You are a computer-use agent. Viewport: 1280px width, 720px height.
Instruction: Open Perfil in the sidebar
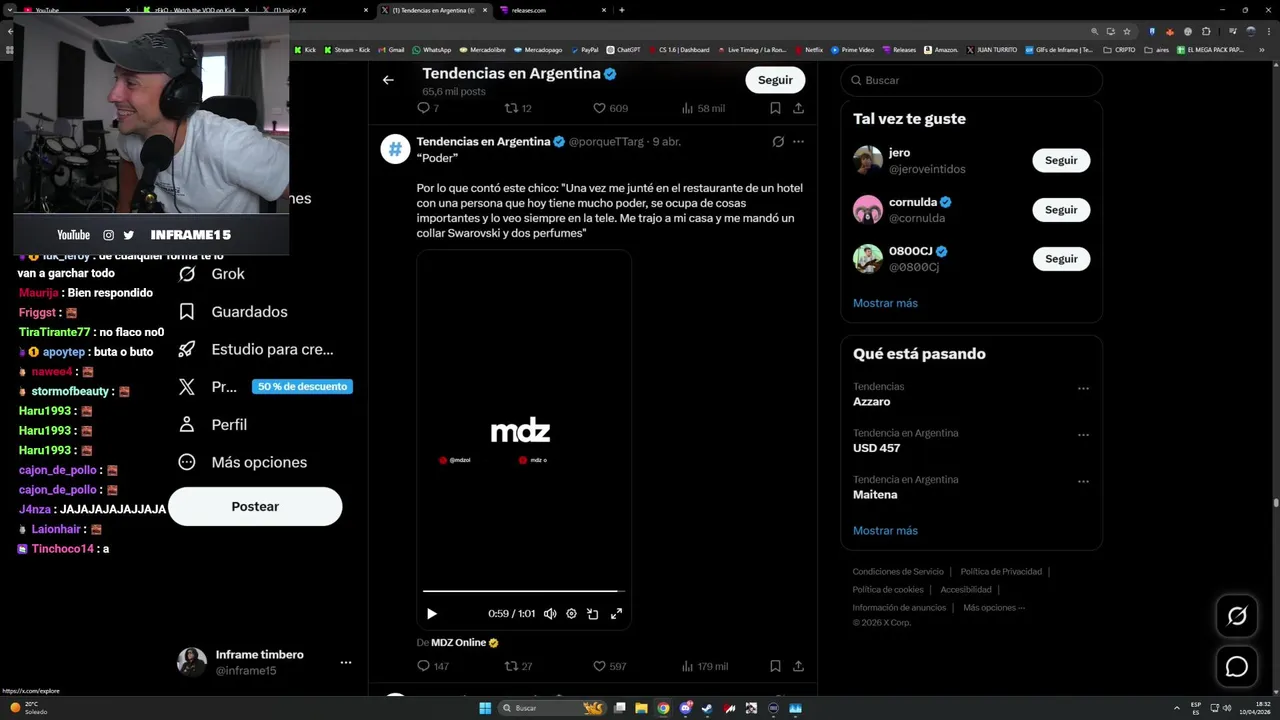pos(213,425)
